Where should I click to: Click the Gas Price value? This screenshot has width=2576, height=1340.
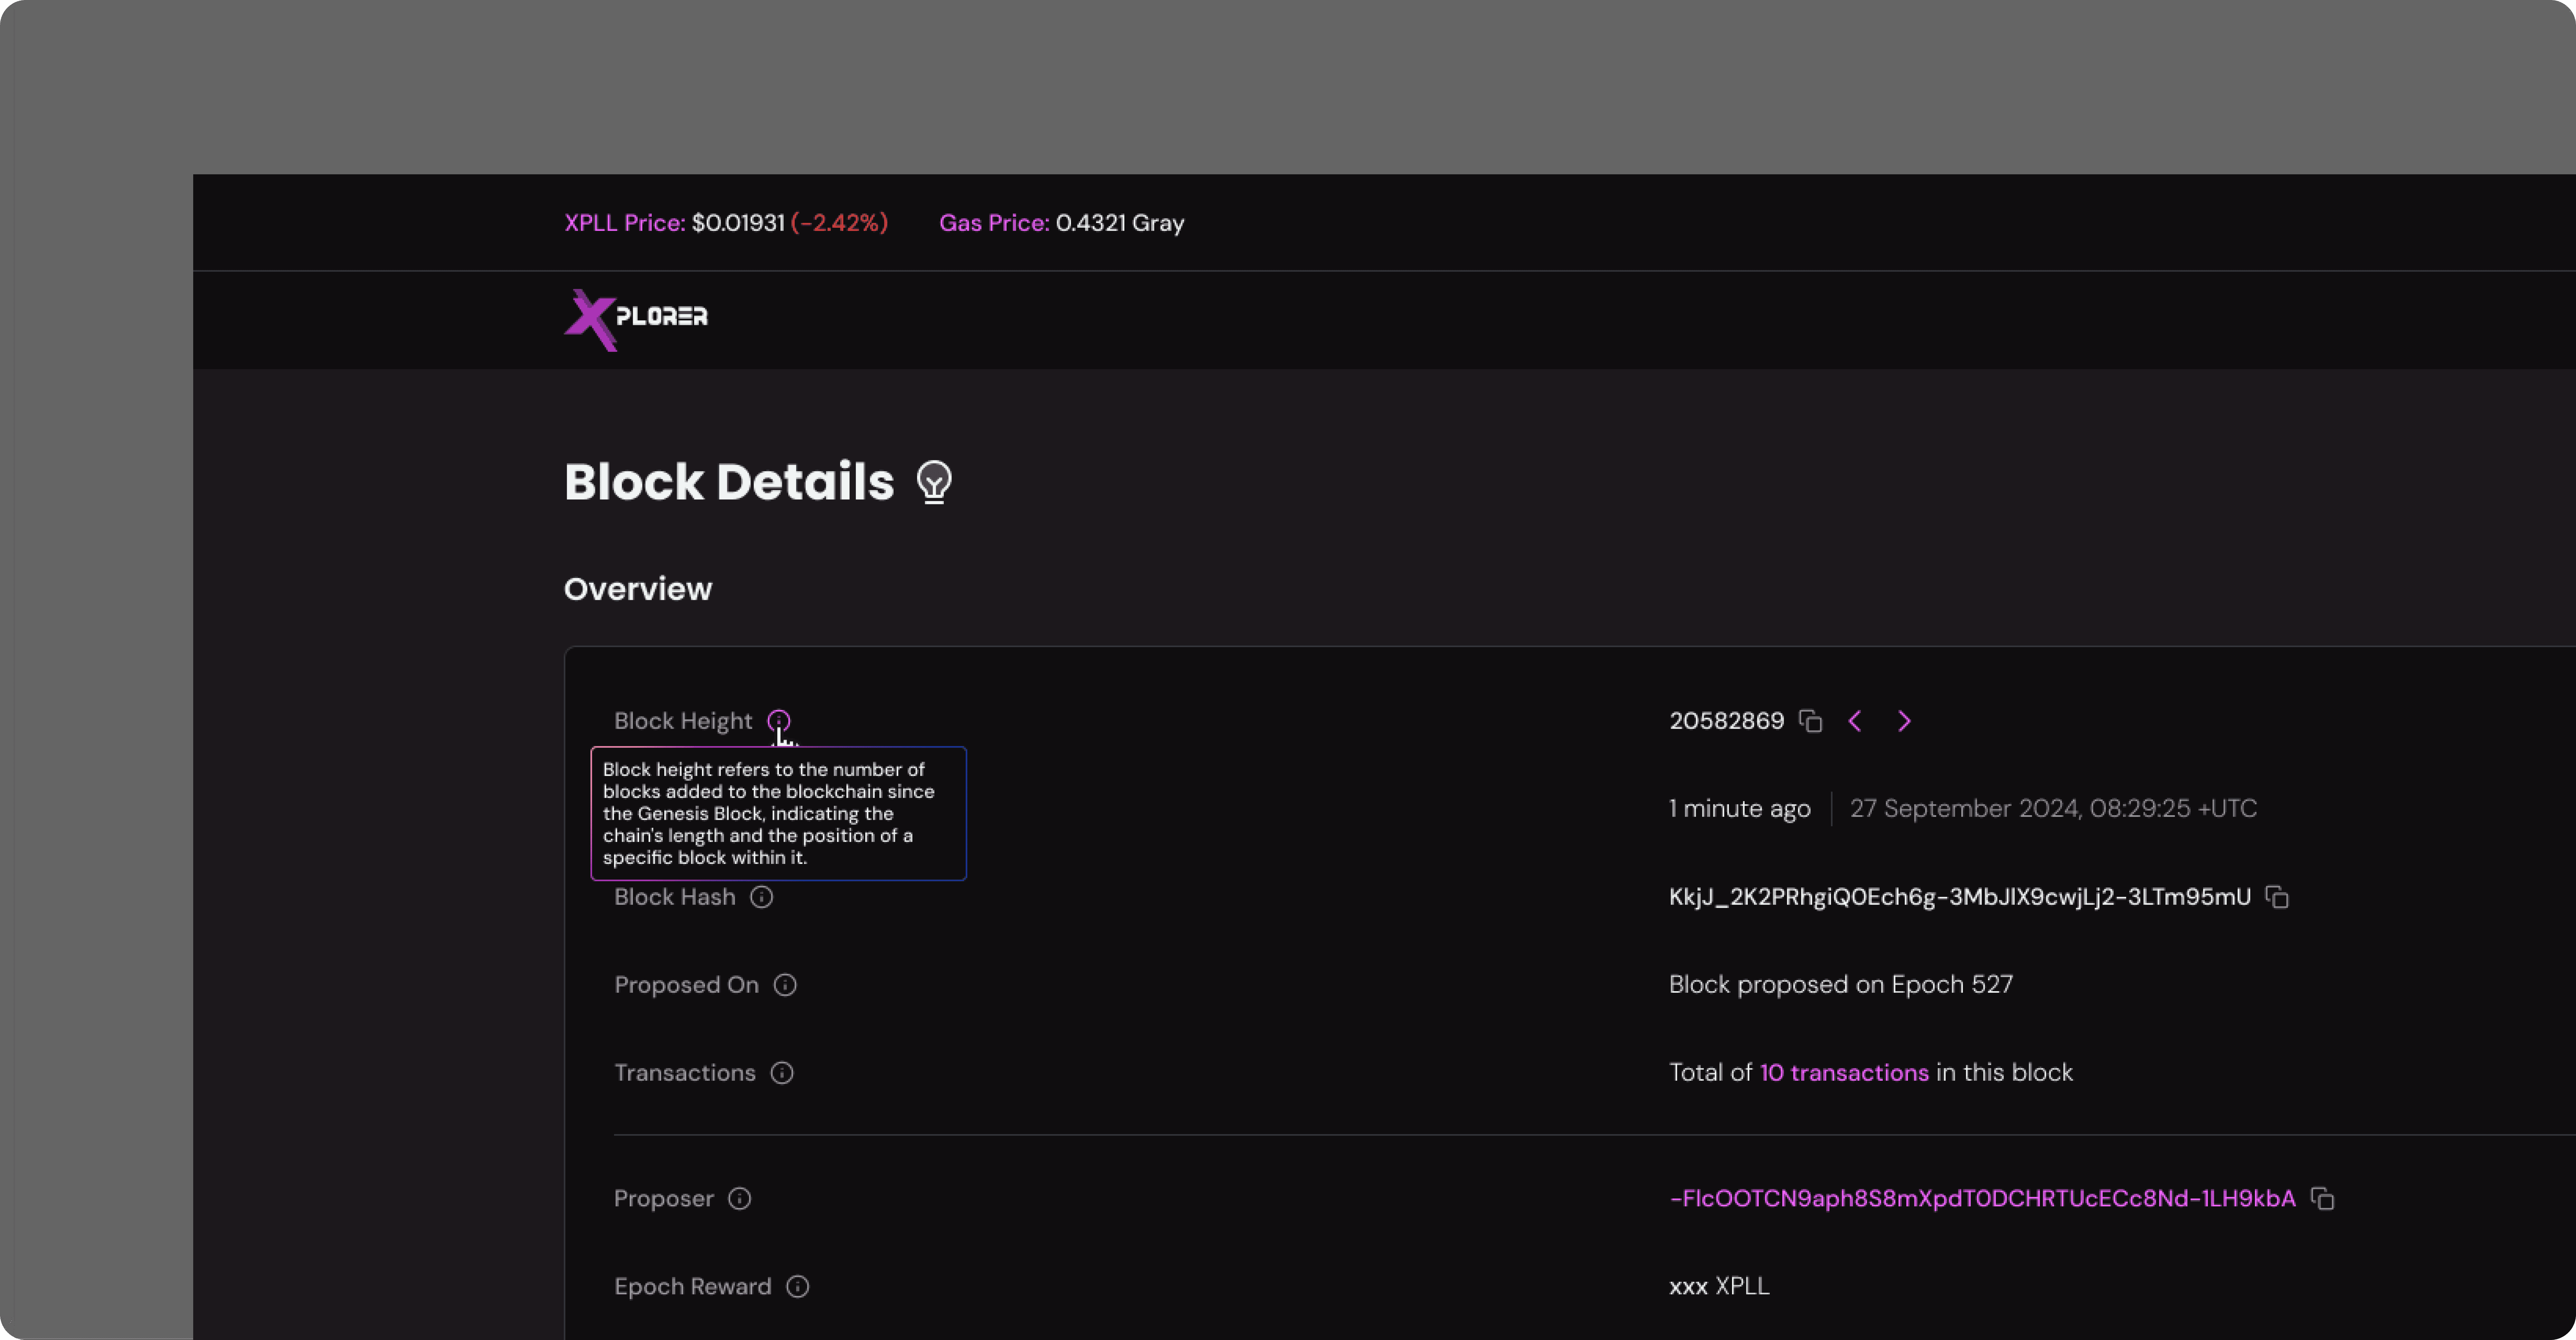pos(1119,223)
